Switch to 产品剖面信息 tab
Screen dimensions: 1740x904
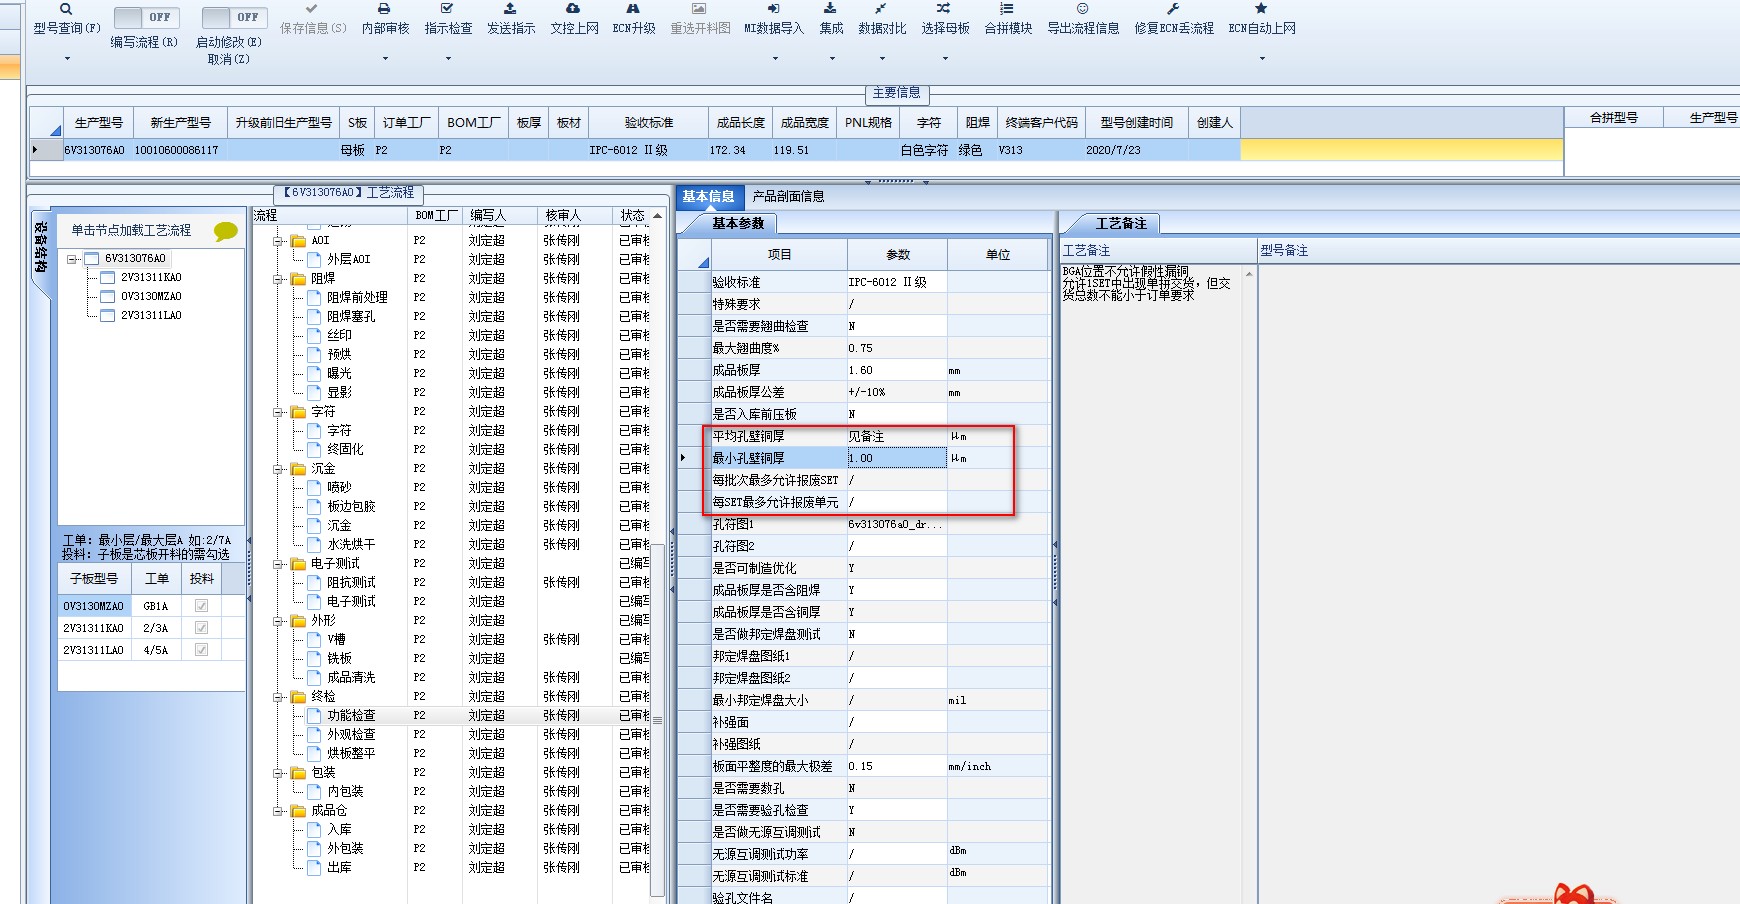pyautogui.click(x=789, y=197)
